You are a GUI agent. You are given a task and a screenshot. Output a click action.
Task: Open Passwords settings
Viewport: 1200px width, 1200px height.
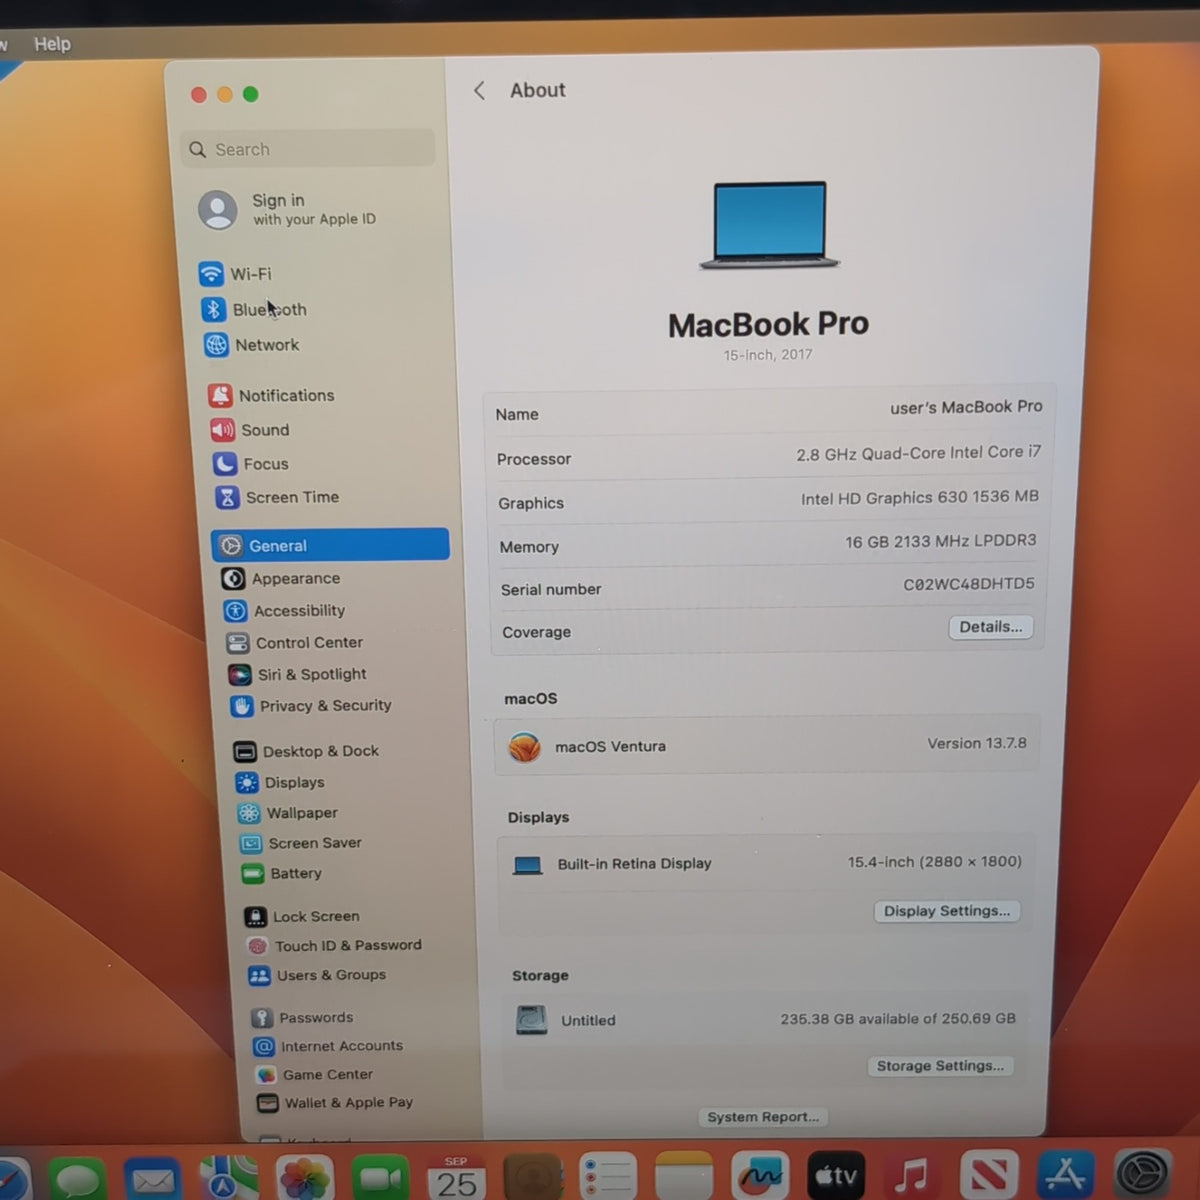click(302, 1017)
